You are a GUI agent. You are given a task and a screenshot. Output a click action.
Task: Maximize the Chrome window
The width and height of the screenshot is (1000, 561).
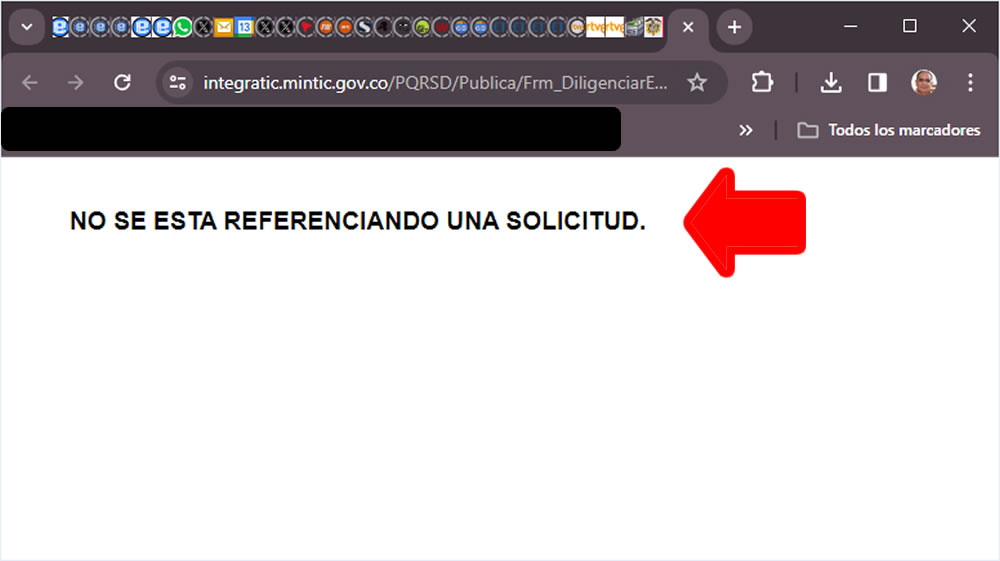coord(909,26)
